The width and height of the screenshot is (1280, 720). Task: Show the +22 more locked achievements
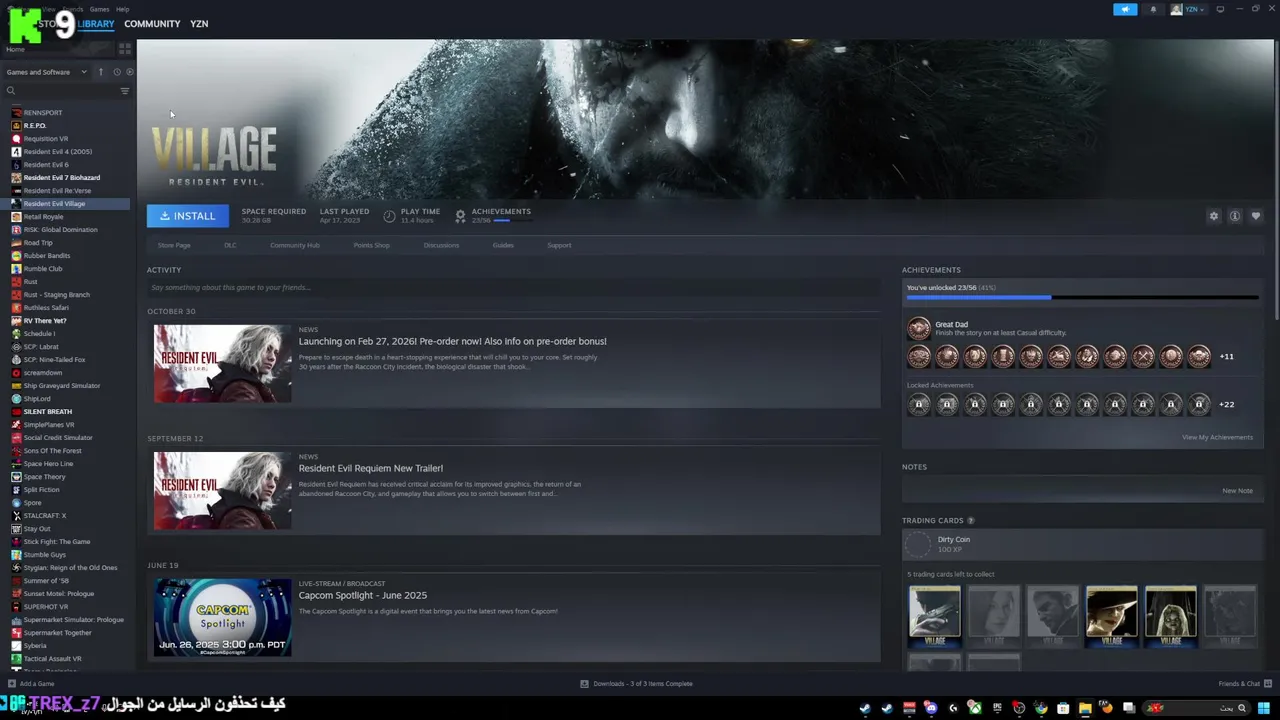point(1227,404)
